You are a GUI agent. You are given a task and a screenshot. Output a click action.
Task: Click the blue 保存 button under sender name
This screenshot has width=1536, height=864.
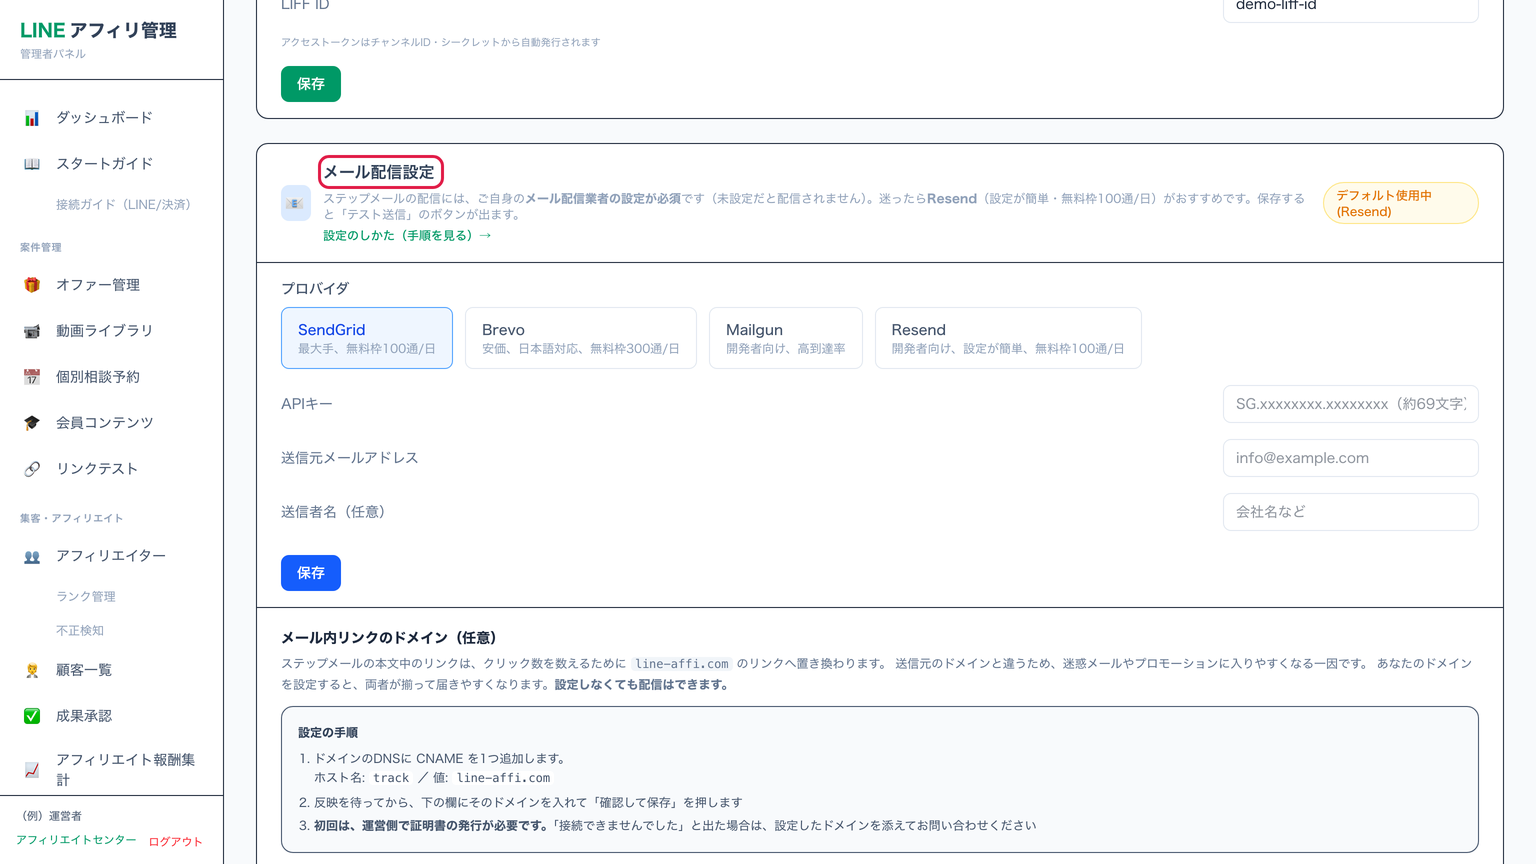(311, 573)
